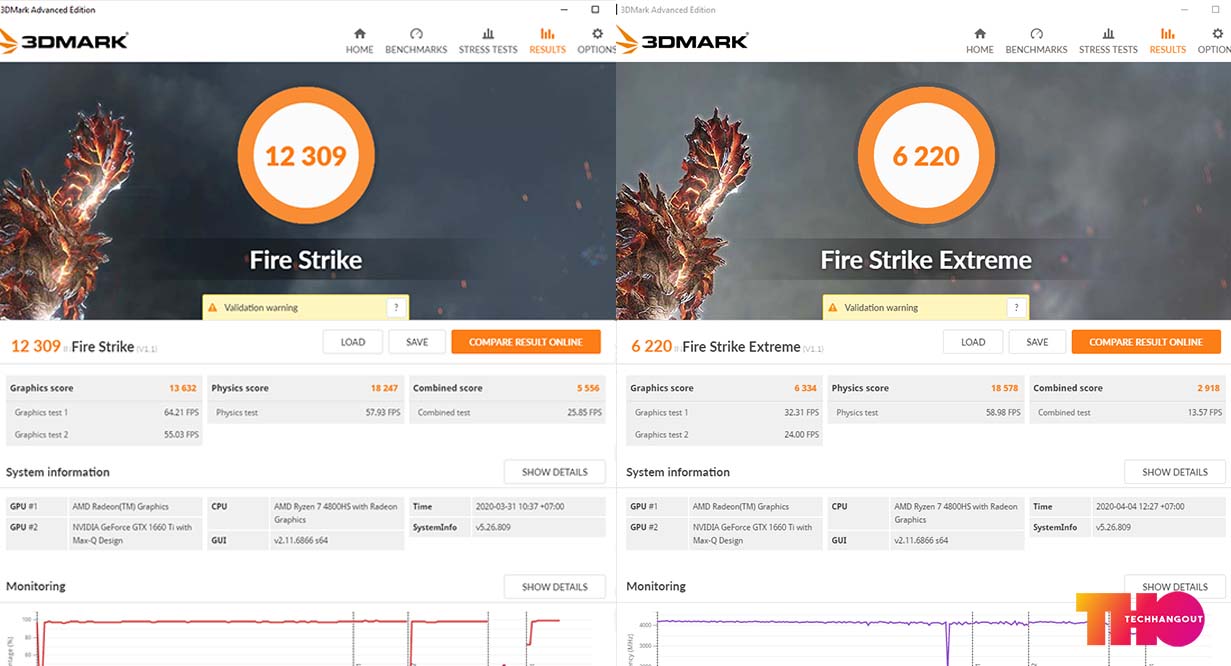Click Combined score 2 918 value
Image resolution: width=1231 pixels, height=666 pixels.
click(1208, 388)
